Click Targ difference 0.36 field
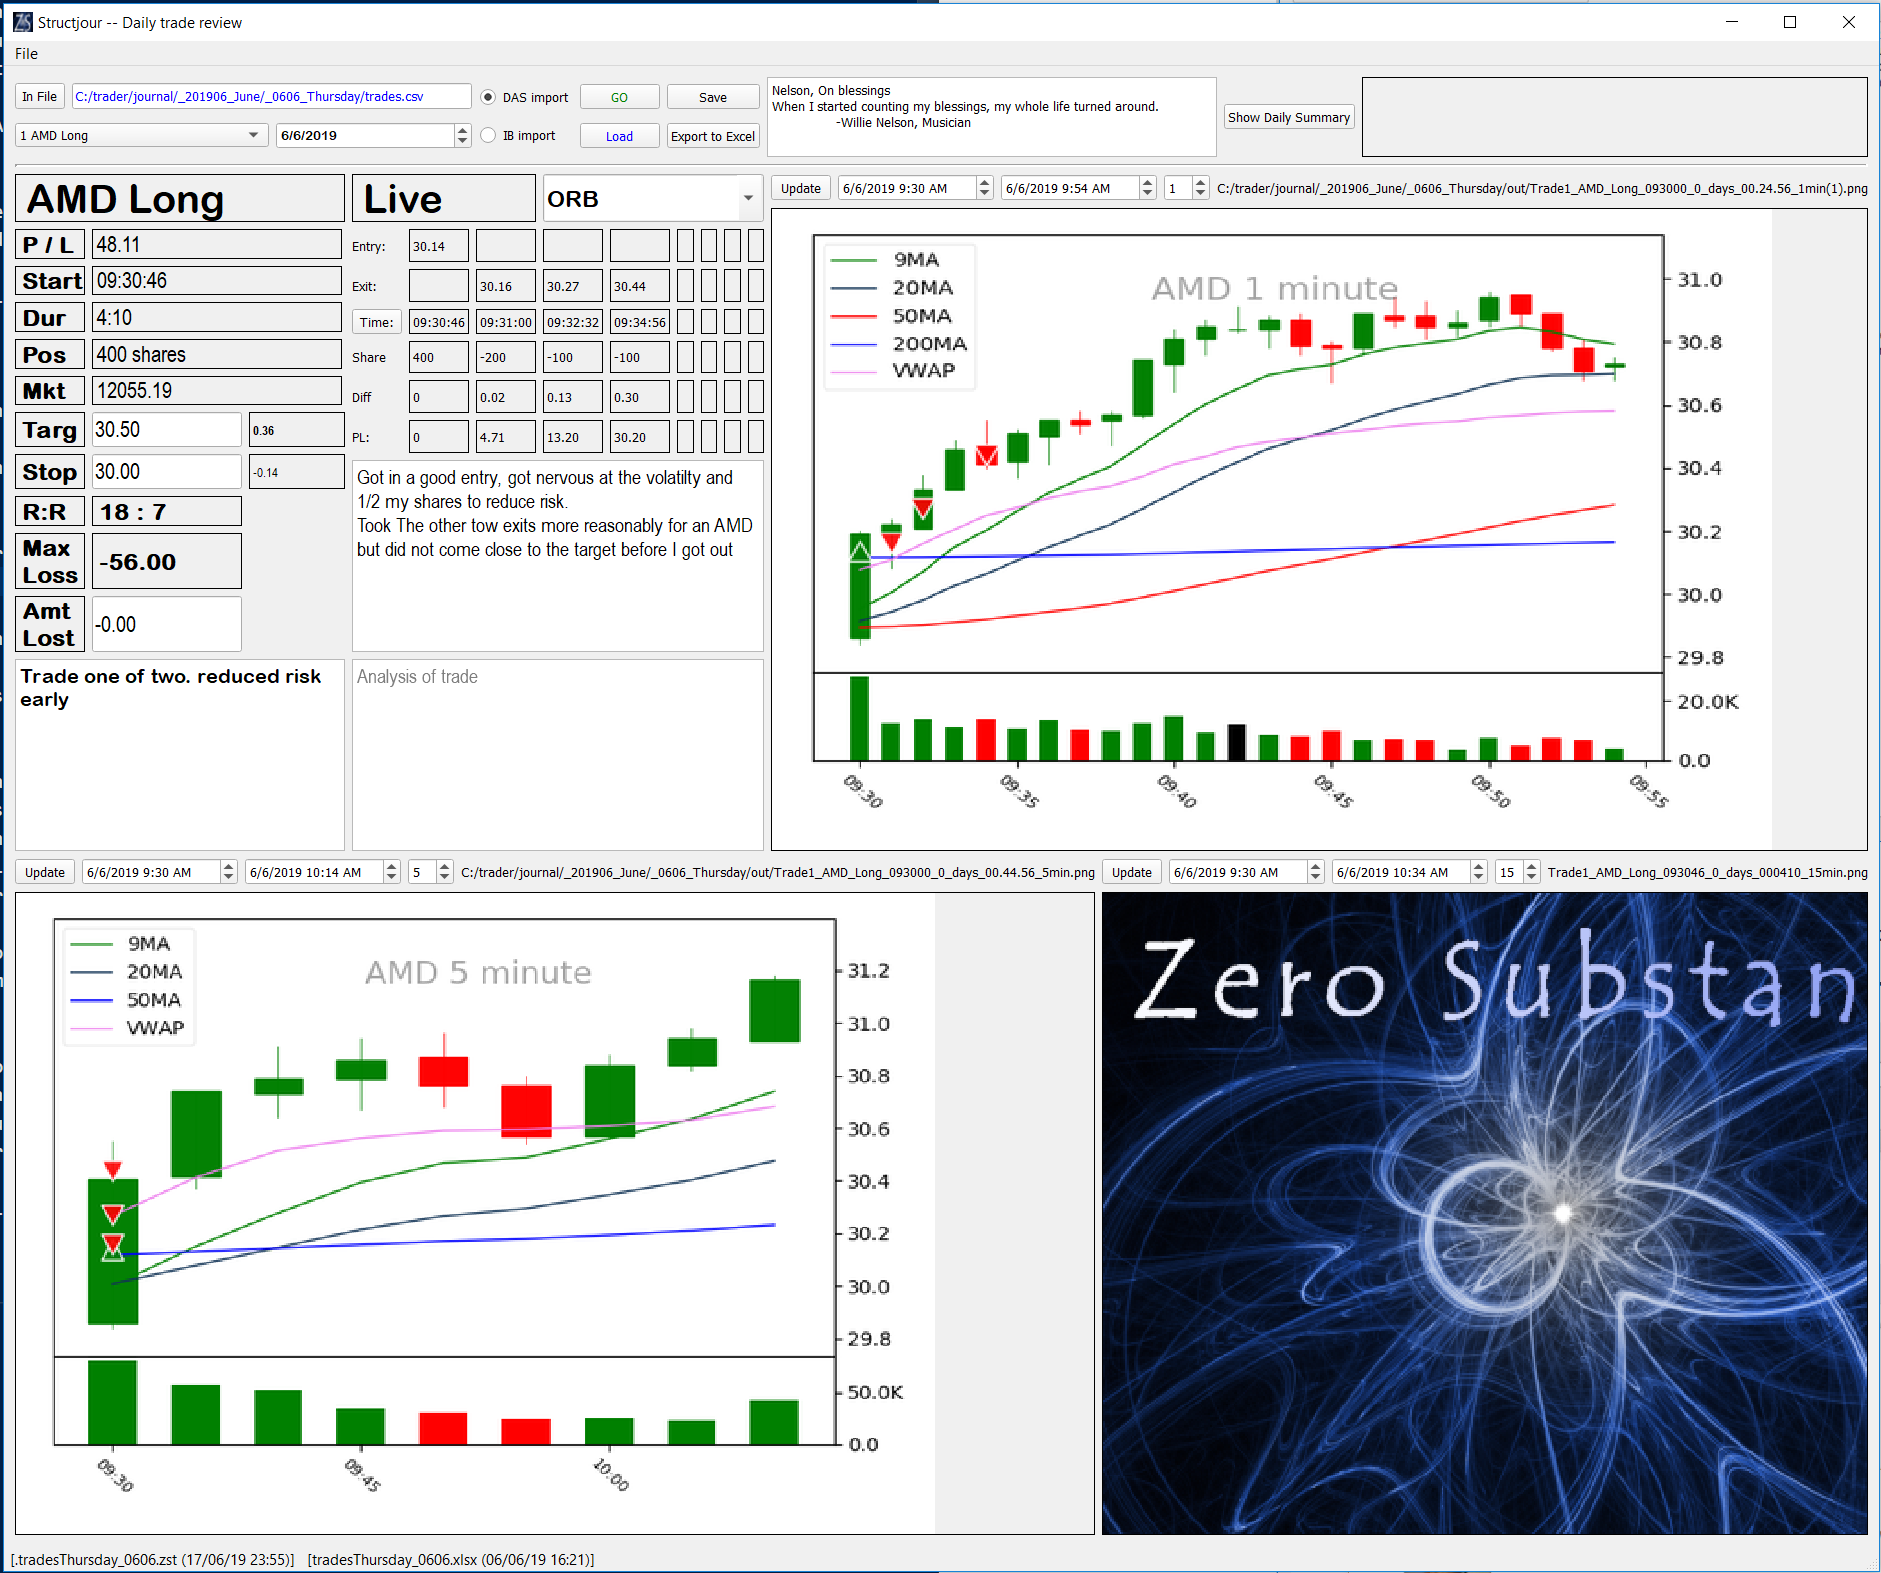The image size is (1881, 1573). click(x=296, y=430)
